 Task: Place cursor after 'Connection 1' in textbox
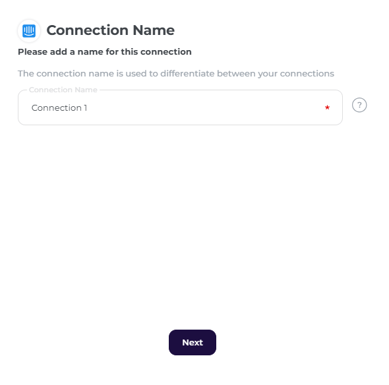pos(89,108)
